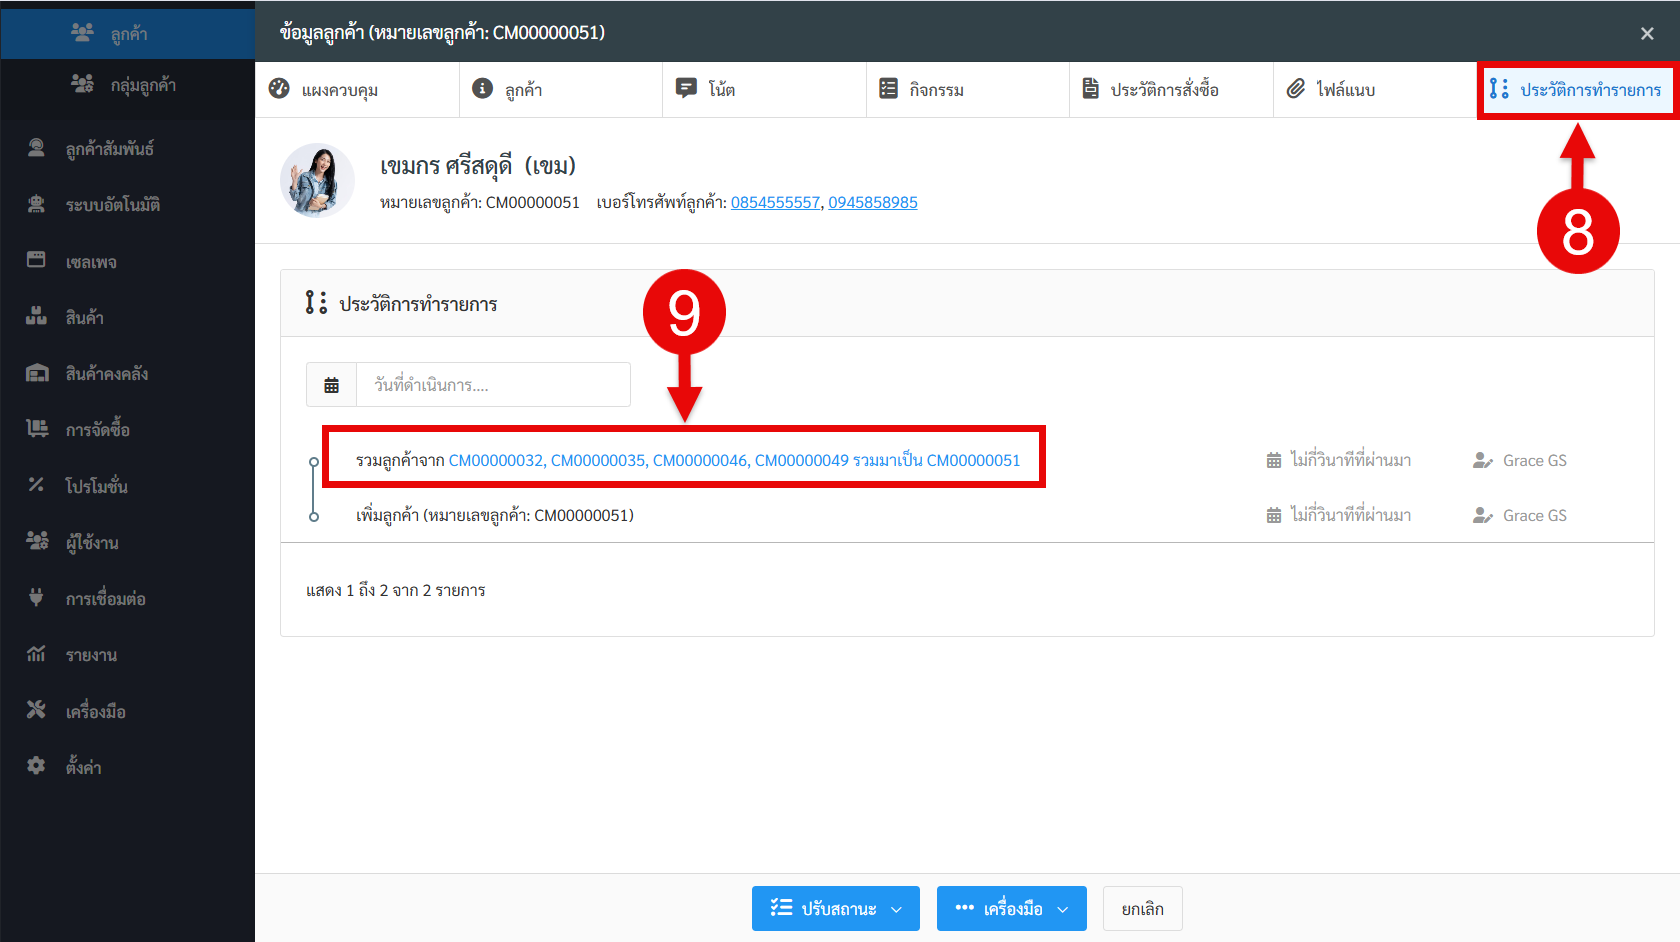Open the ไฟล์แนบ attachments tab
This screenshot has height=942, width=1680.
(1345, 90)
